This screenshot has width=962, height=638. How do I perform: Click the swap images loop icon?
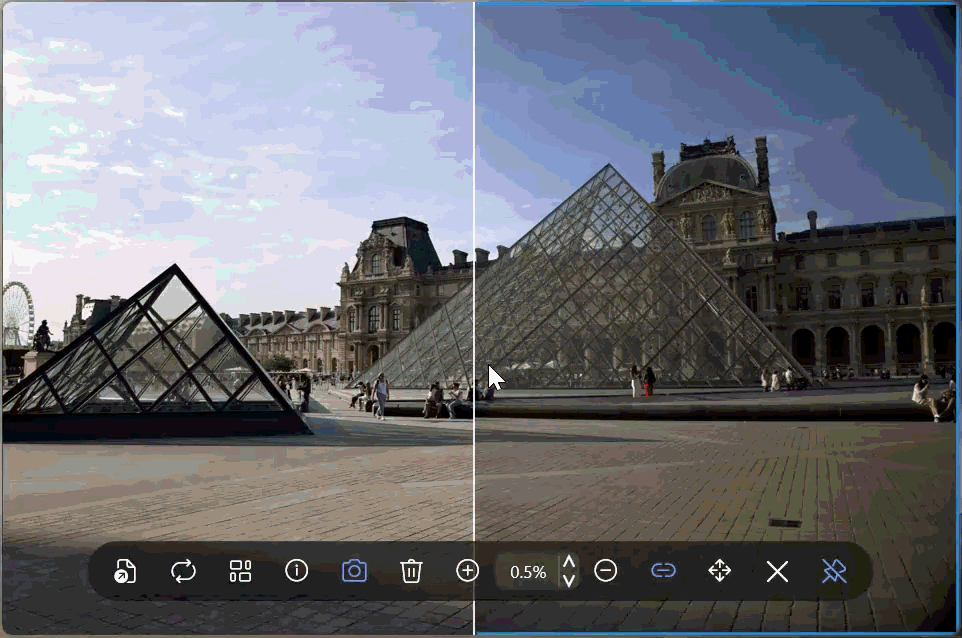click(x=183, y=571)
